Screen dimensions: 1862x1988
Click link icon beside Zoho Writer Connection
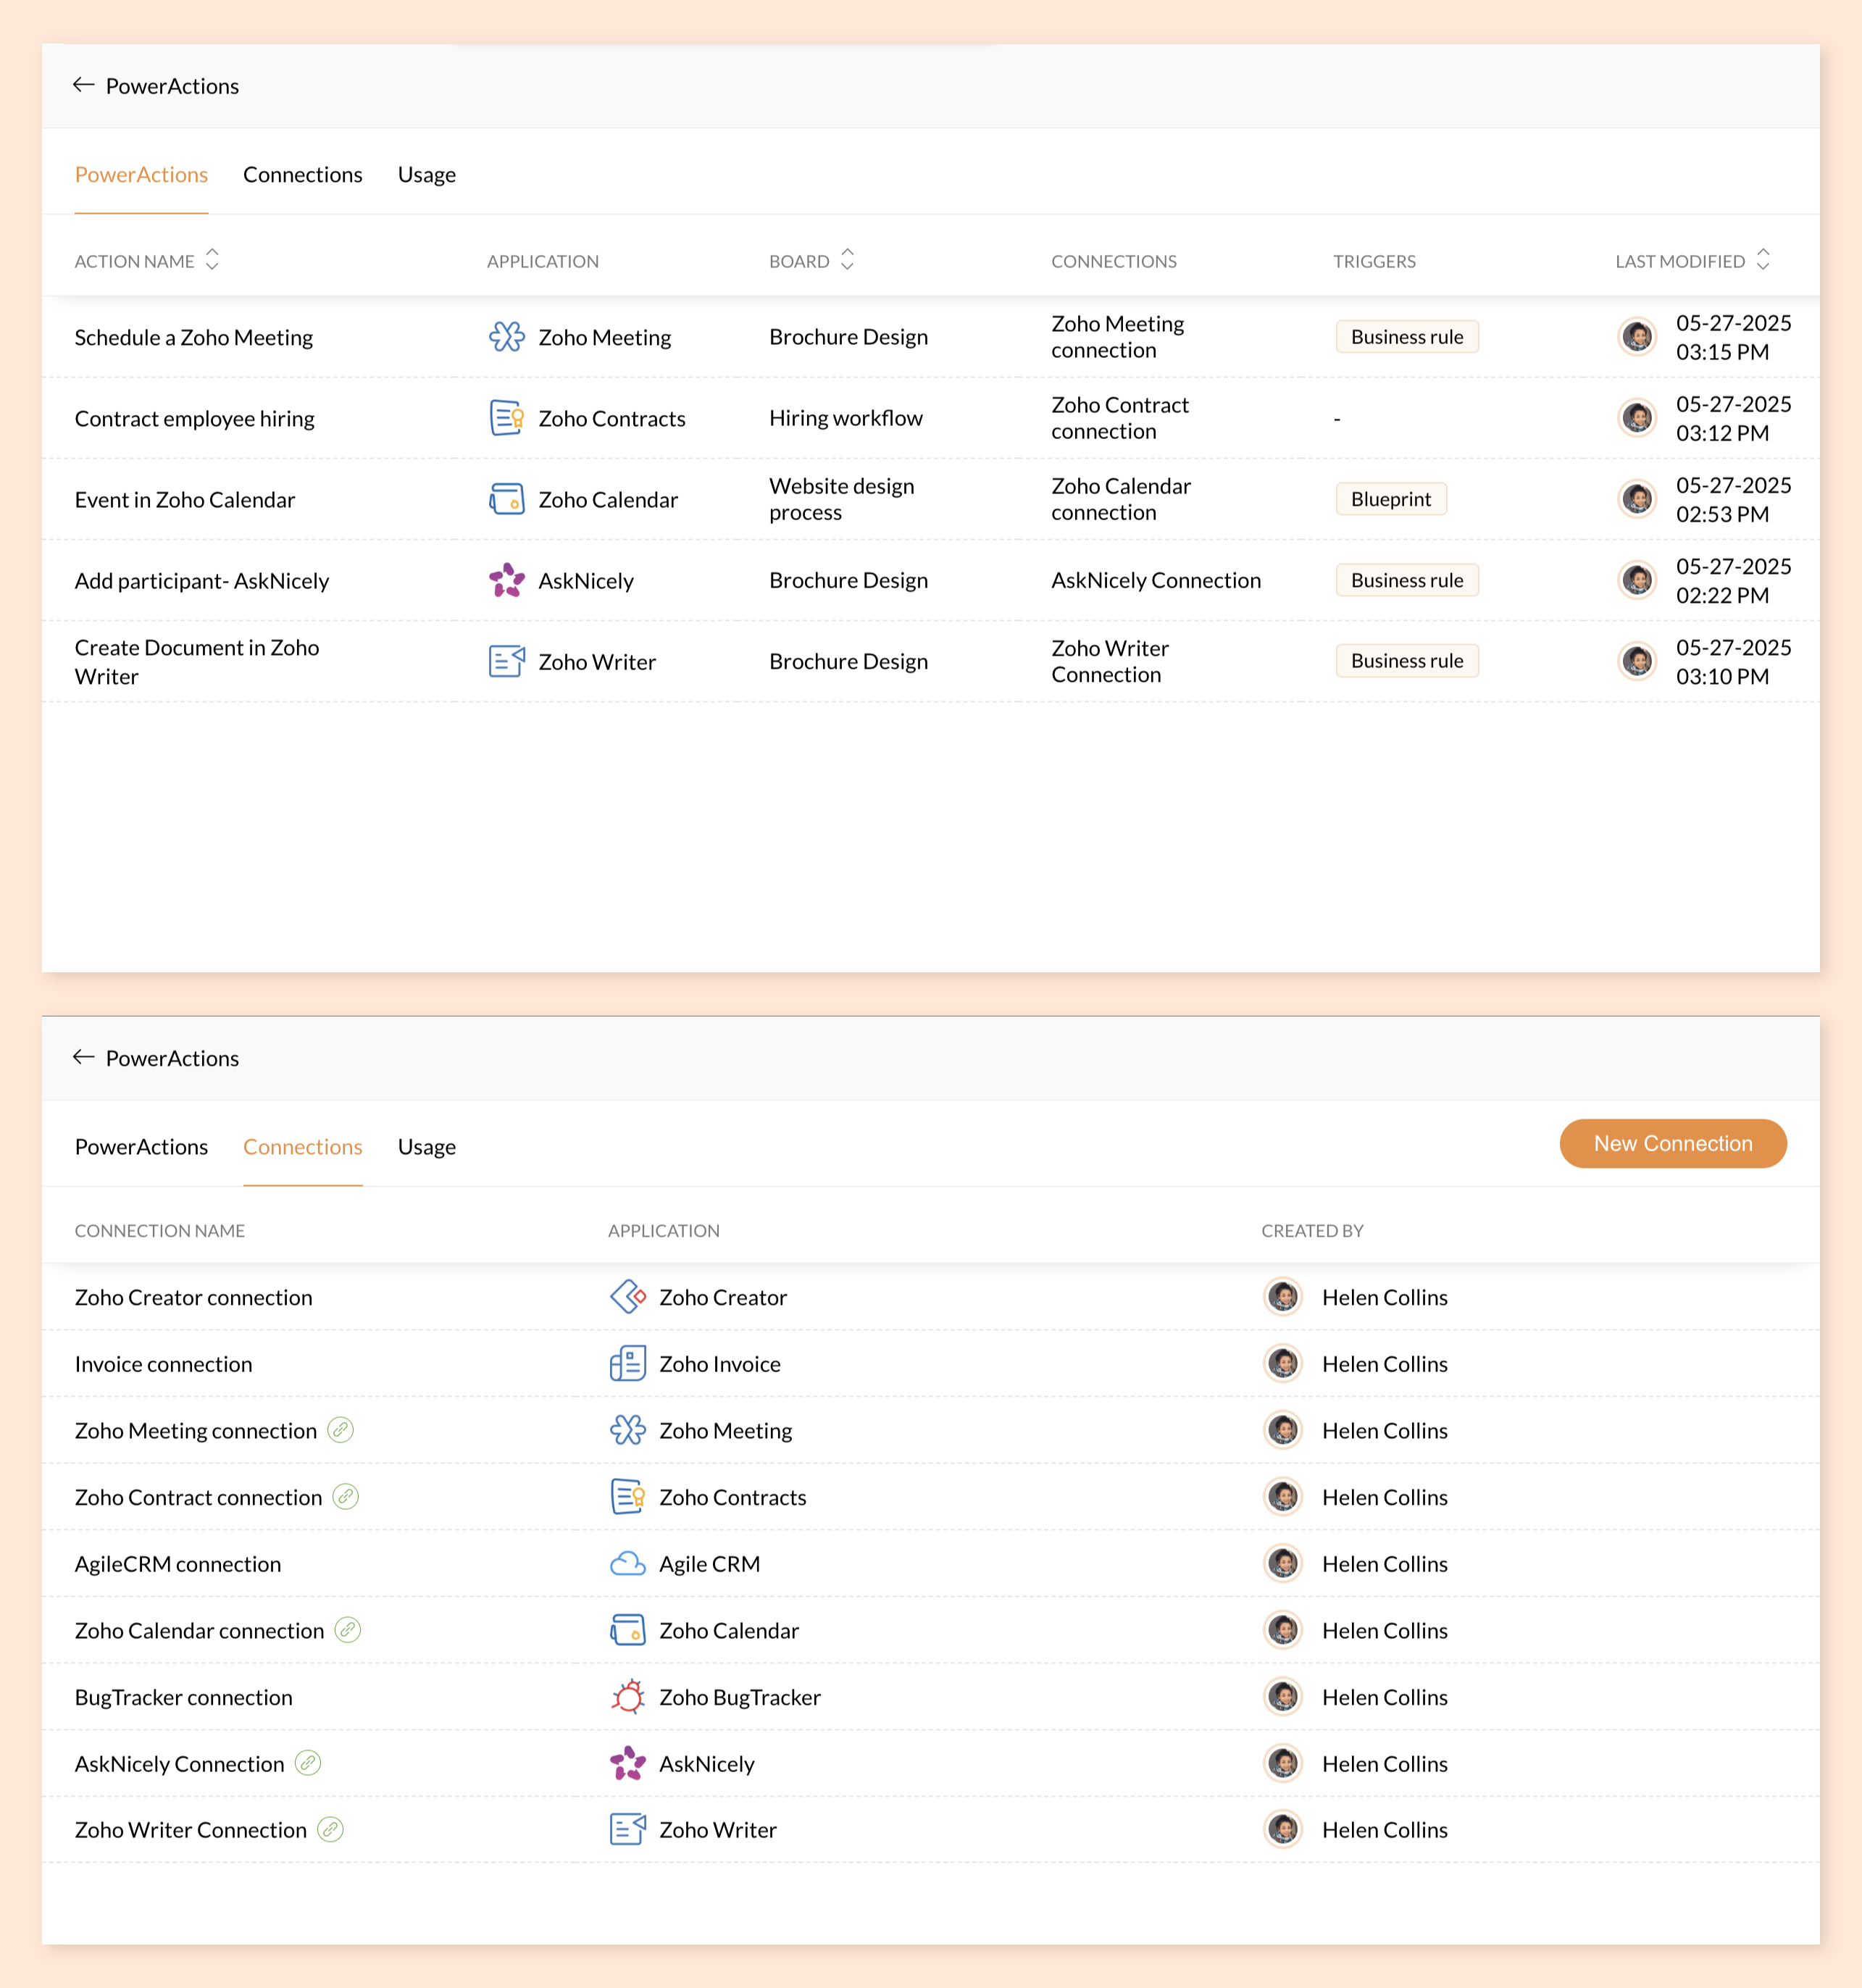pos(330,1830)
